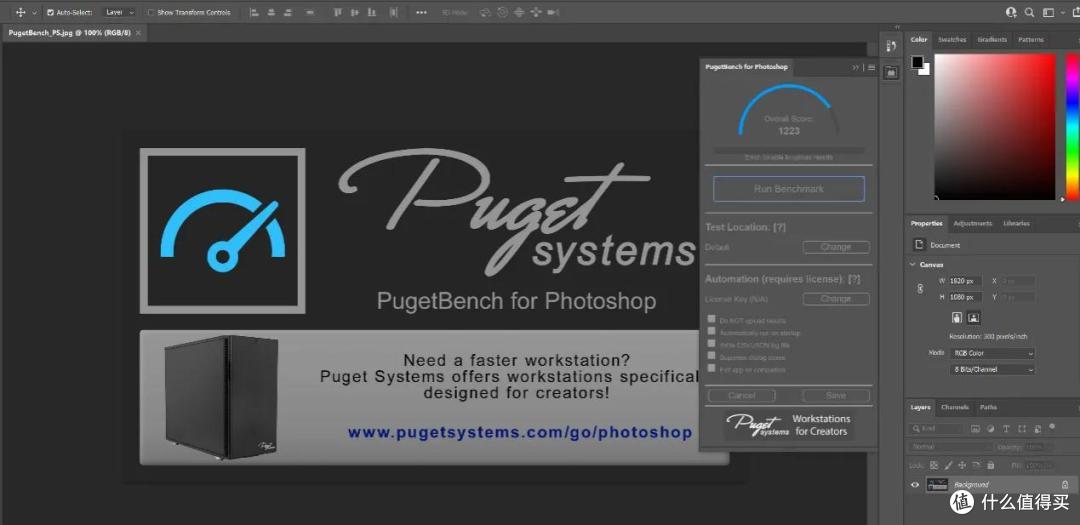1080x525 pixels.
Task: Open the 8 Bits/Channel dropdown
Action: click(993, 369)
